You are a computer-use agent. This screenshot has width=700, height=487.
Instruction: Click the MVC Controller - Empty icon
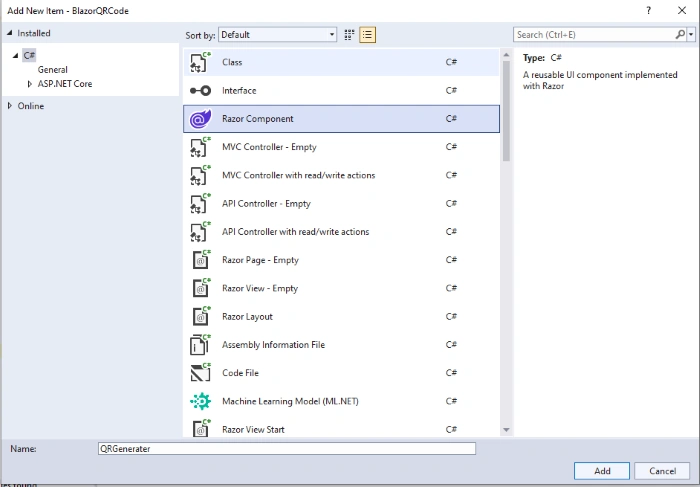coord(200,147)
